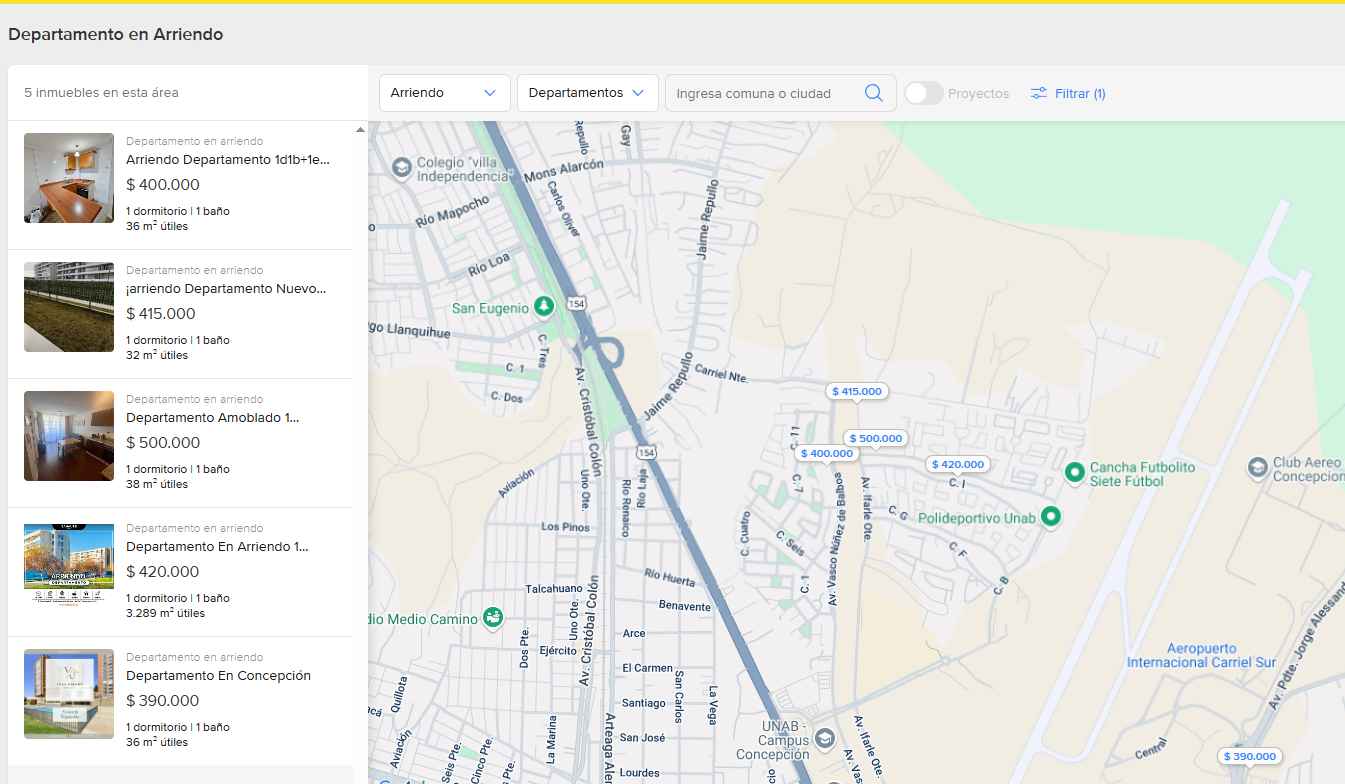
Task: Select the Polideportivo Unab map marker
Action: 1050,517
